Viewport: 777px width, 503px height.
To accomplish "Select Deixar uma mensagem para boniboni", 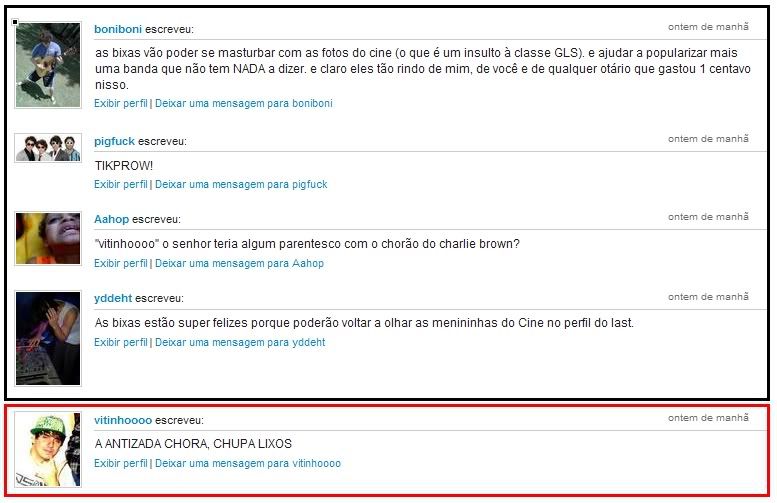I will point(244,104).
